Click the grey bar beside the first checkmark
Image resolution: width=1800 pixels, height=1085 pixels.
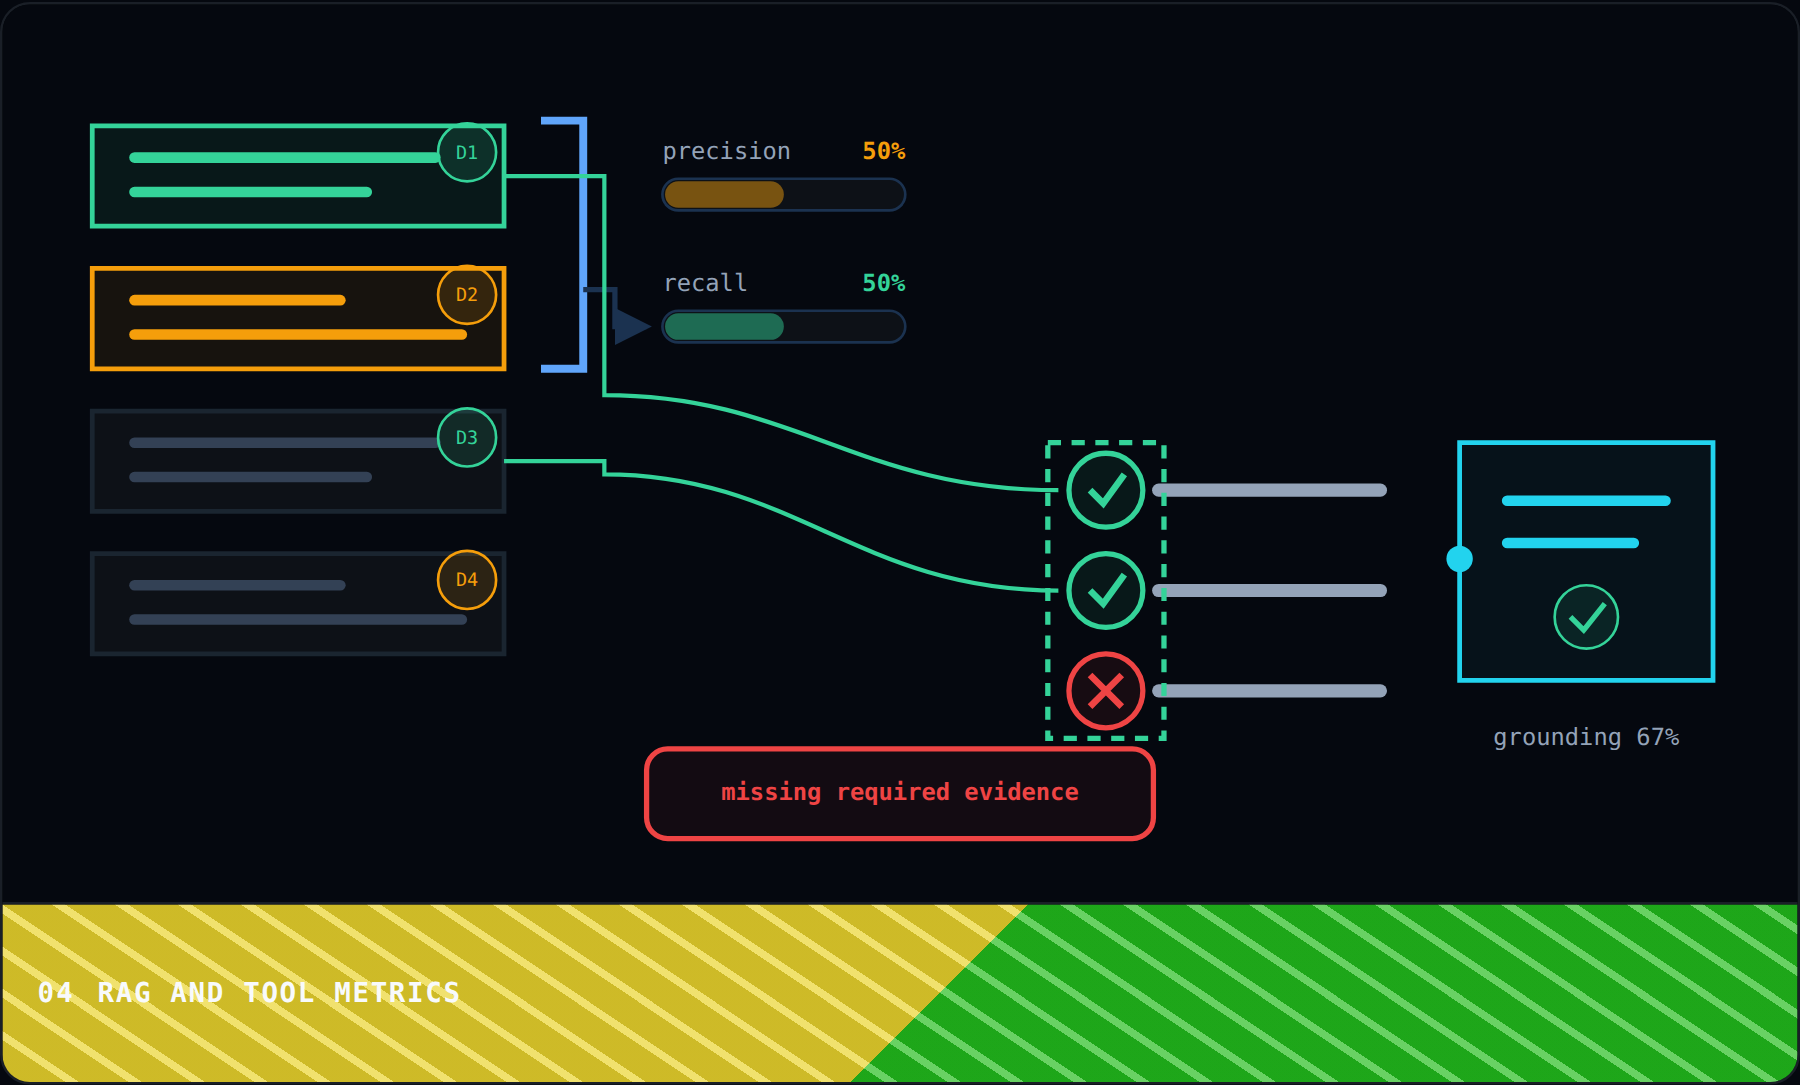[x=1270, y=490]
